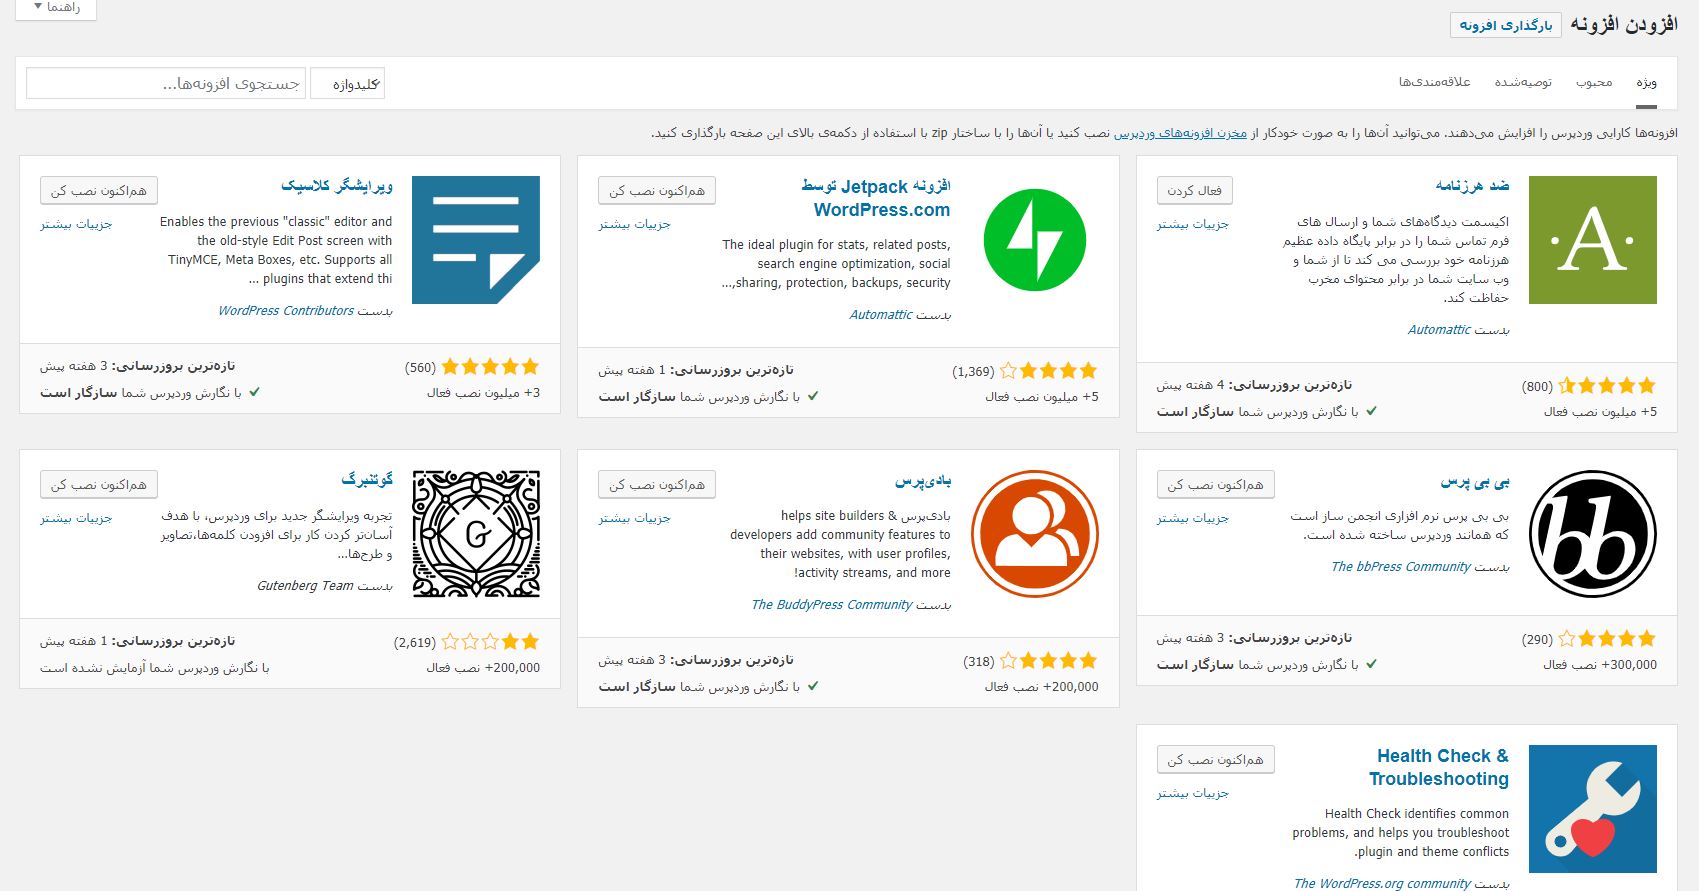Open the کلیدواژه search type dropdown
The image size is (1699, 891).
pyautogui.click(x=347, y=84)
